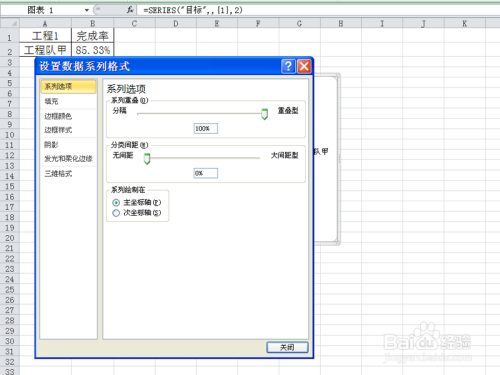Click the 重叠型 label by overlap slider
The image size is (500, 375).
[x=288, y=111]
